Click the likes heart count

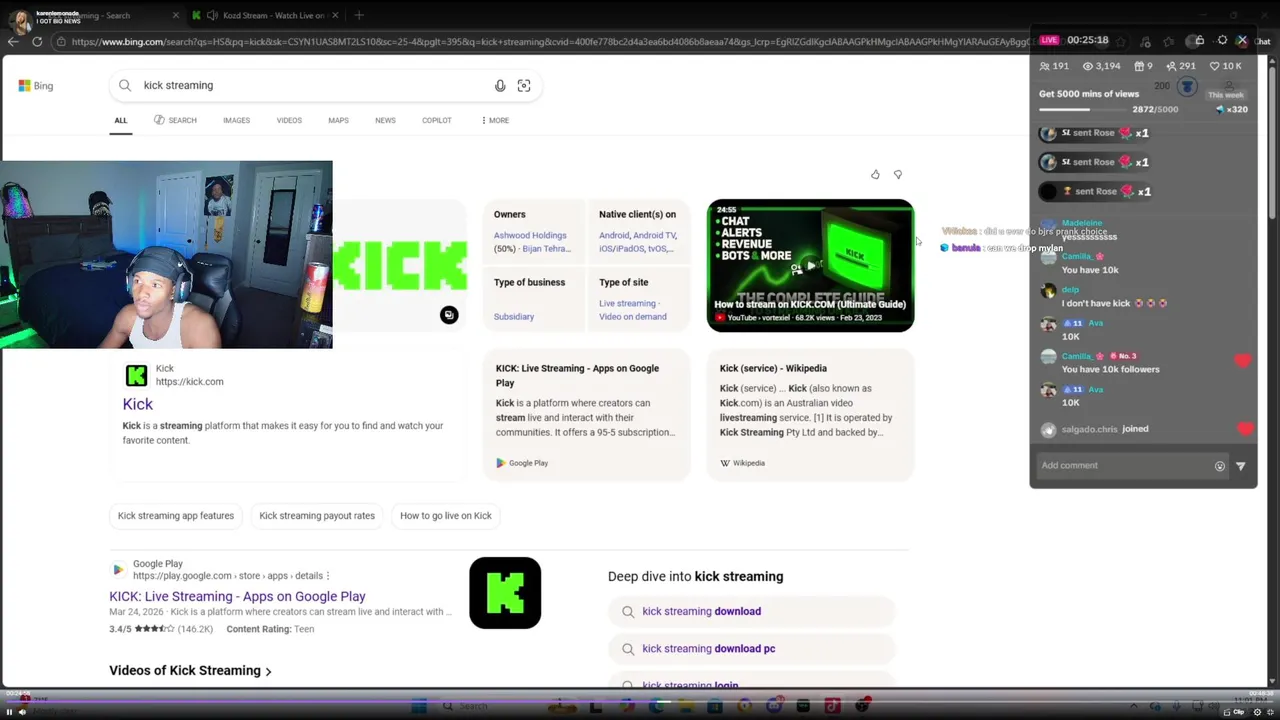click(1226, 66)
